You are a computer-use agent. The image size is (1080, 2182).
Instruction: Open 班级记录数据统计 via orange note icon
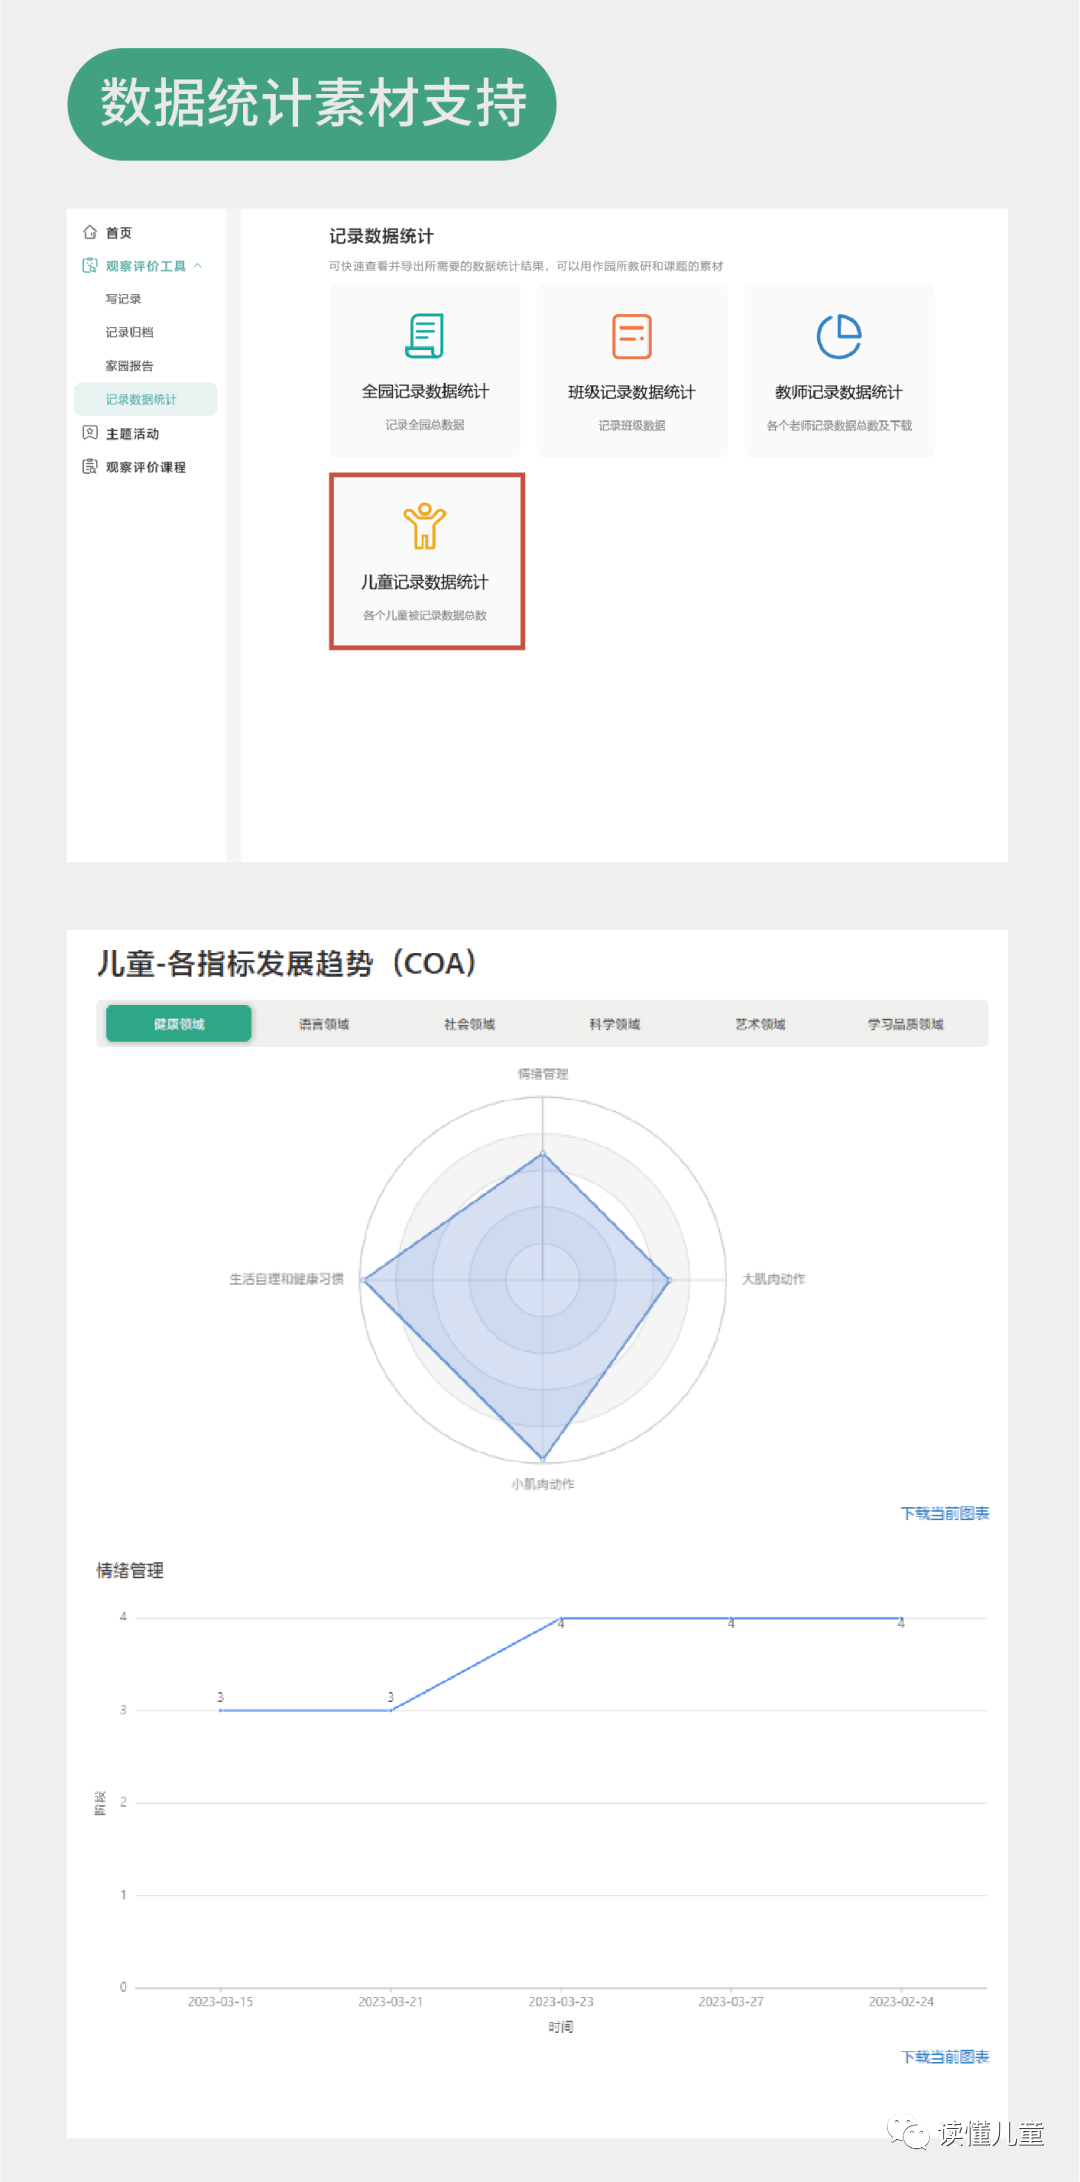[632, 336]
